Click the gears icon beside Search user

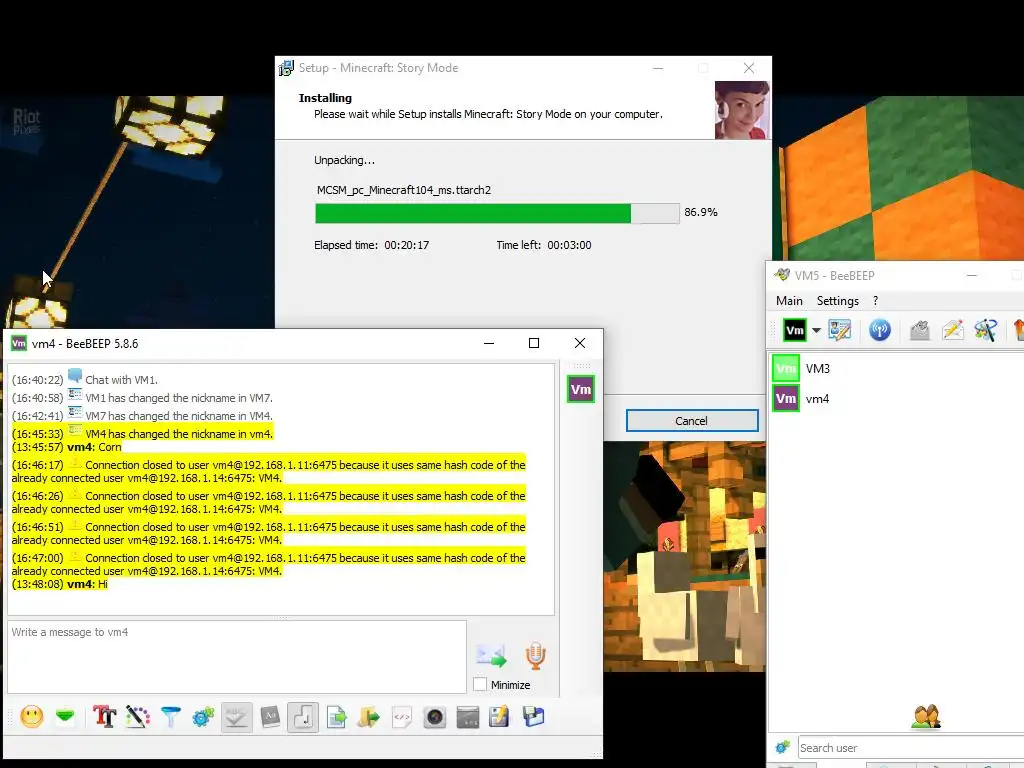pyautogui.click(x=782, y=746)
